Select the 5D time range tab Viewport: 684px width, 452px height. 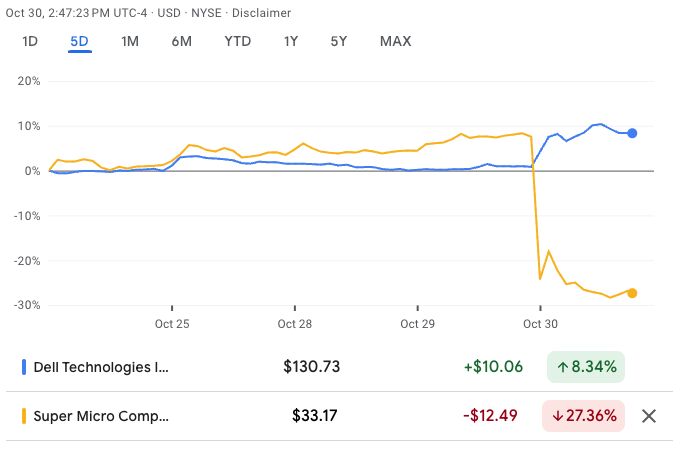pos(79,41)
